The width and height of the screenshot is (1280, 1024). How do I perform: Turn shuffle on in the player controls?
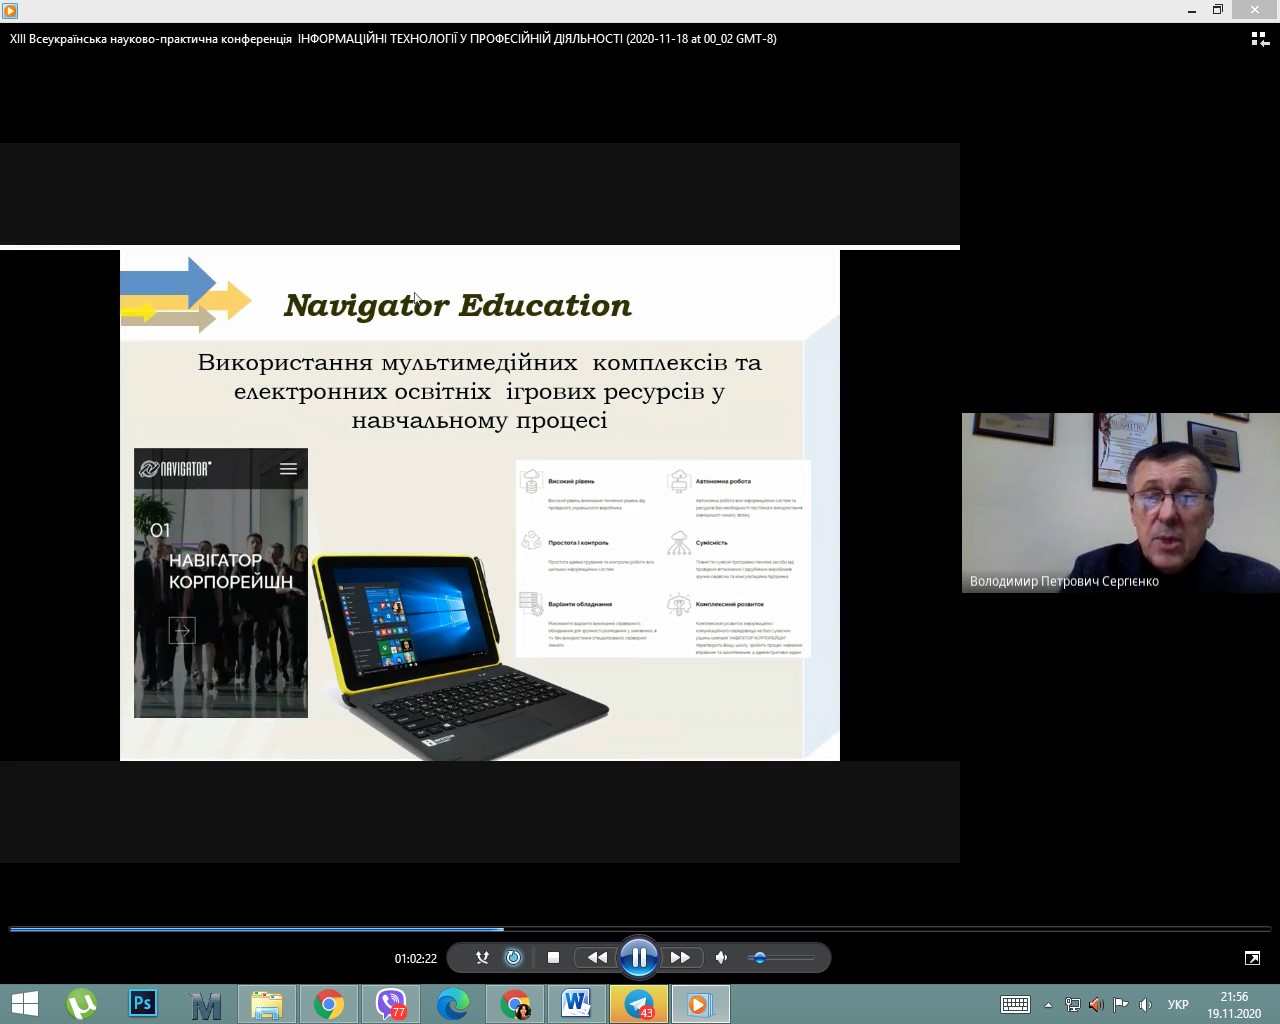(482, 958)
